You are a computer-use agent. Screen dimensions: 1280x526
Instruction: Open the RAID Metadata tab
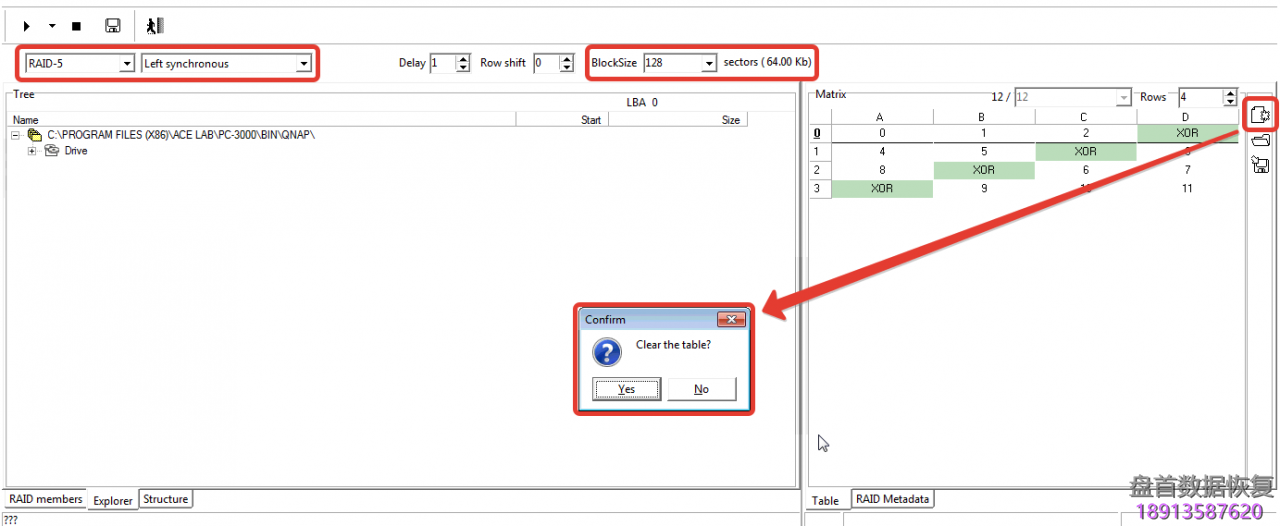coord(892,499)
